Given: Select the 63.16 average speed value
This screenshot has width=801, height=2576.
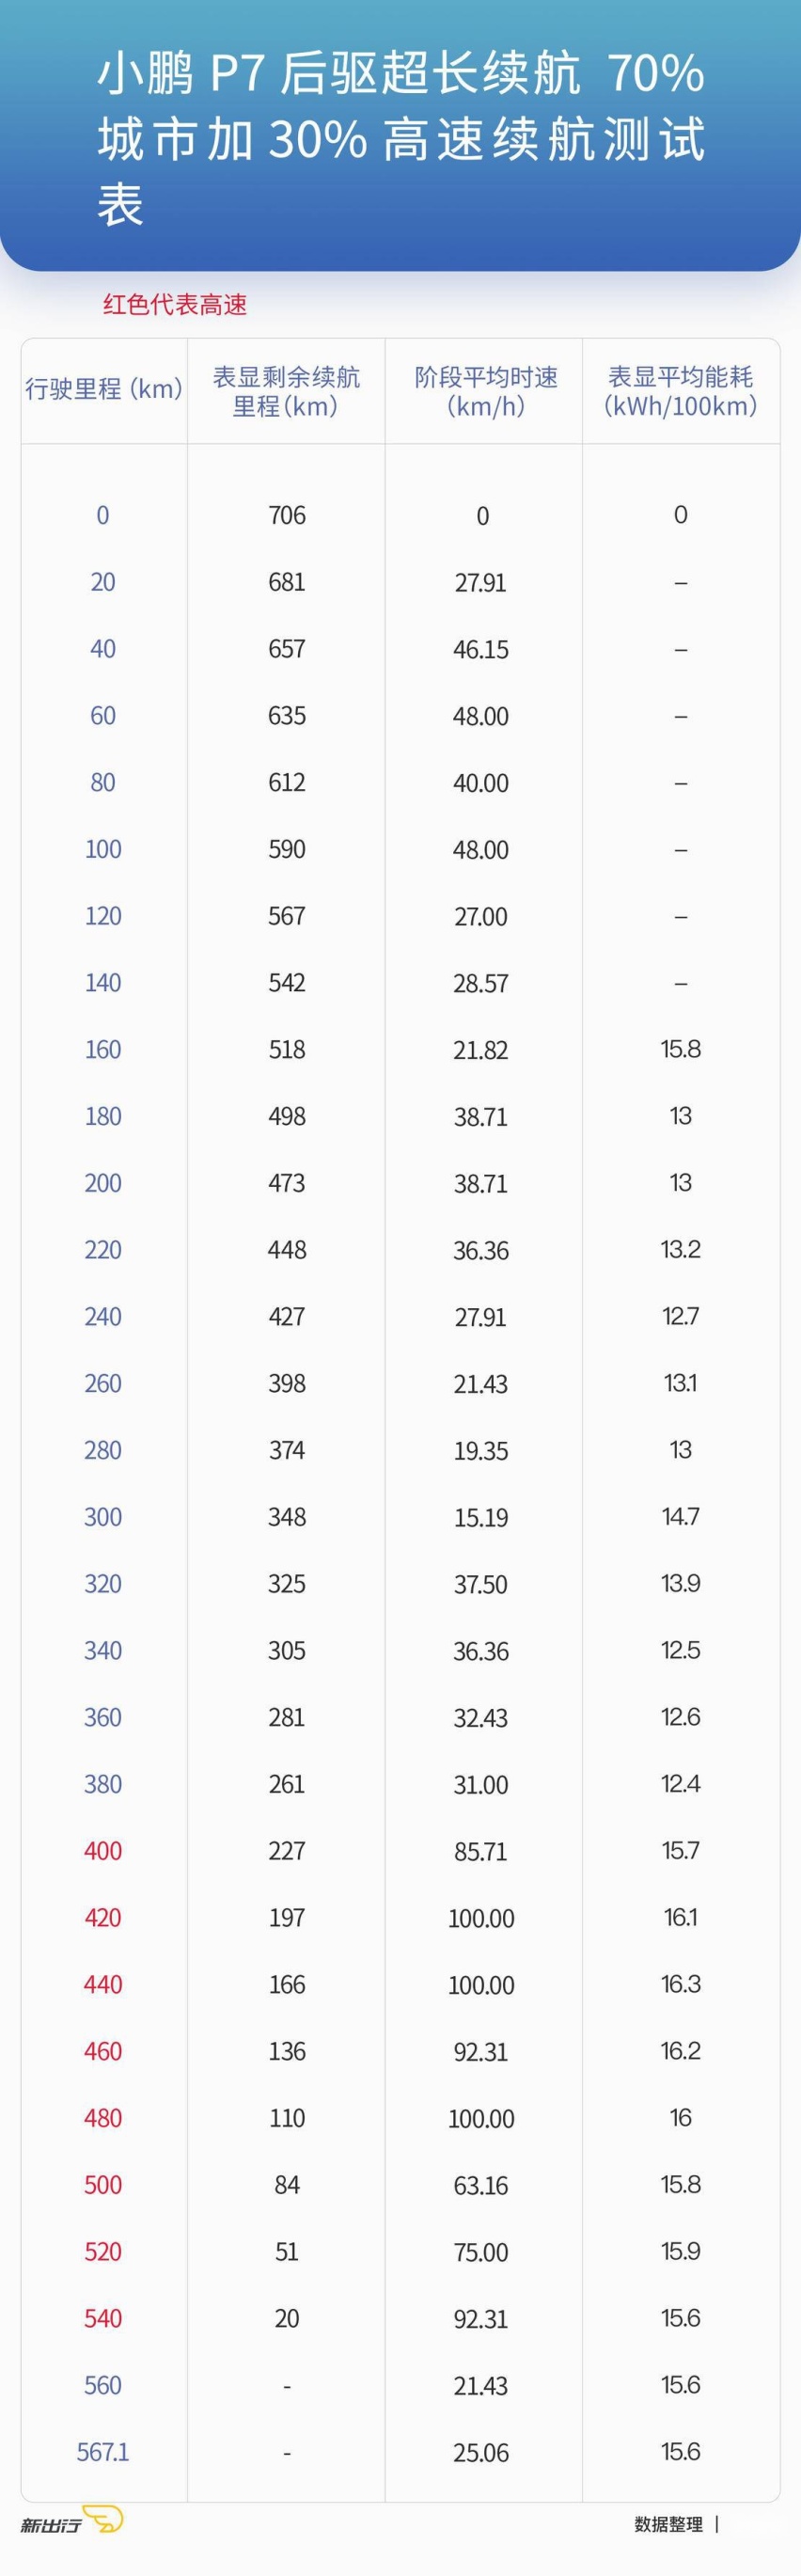Looking at the screenshot, I should [x=481, y=2185].
